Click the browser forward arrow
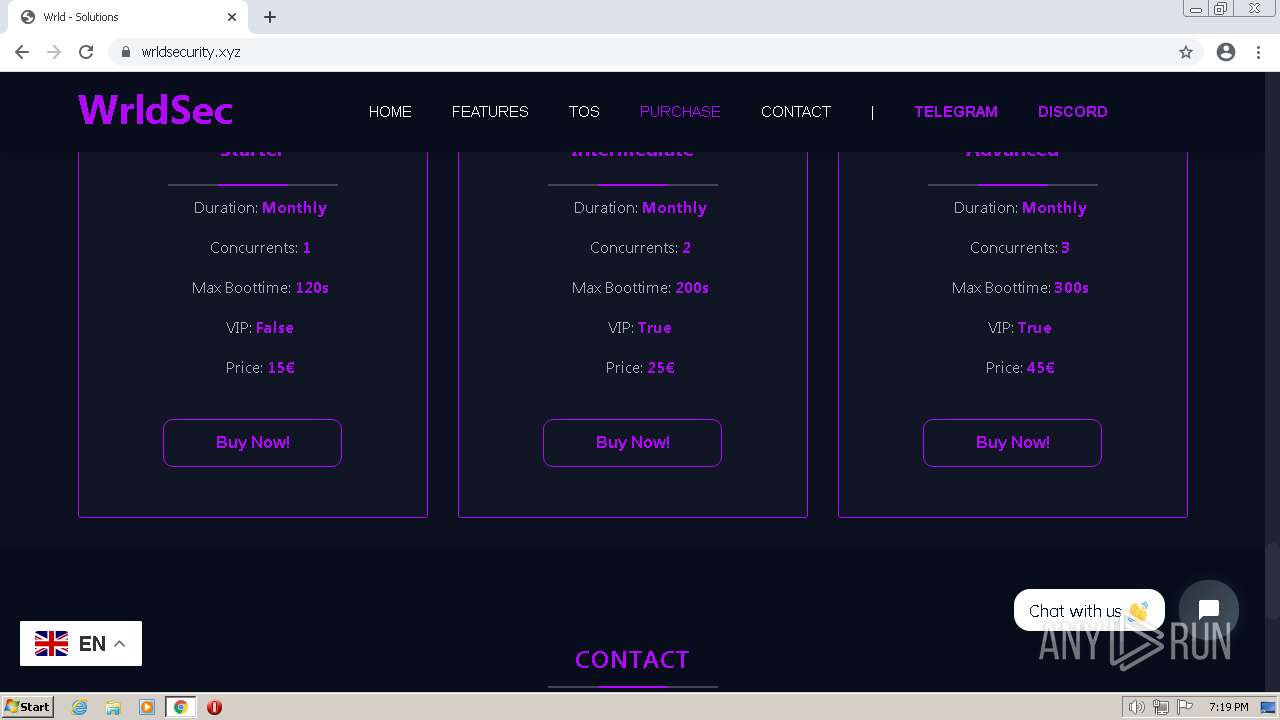Screen dimensions: 1280x720 tap(54, 52)
